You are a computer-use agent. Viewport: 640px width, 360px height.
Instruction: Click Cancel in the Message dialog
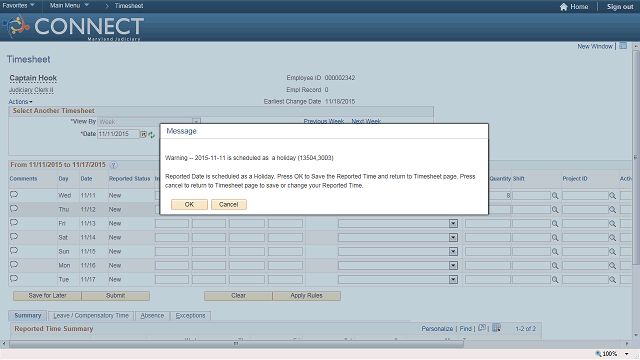click(x=229, y=204)
